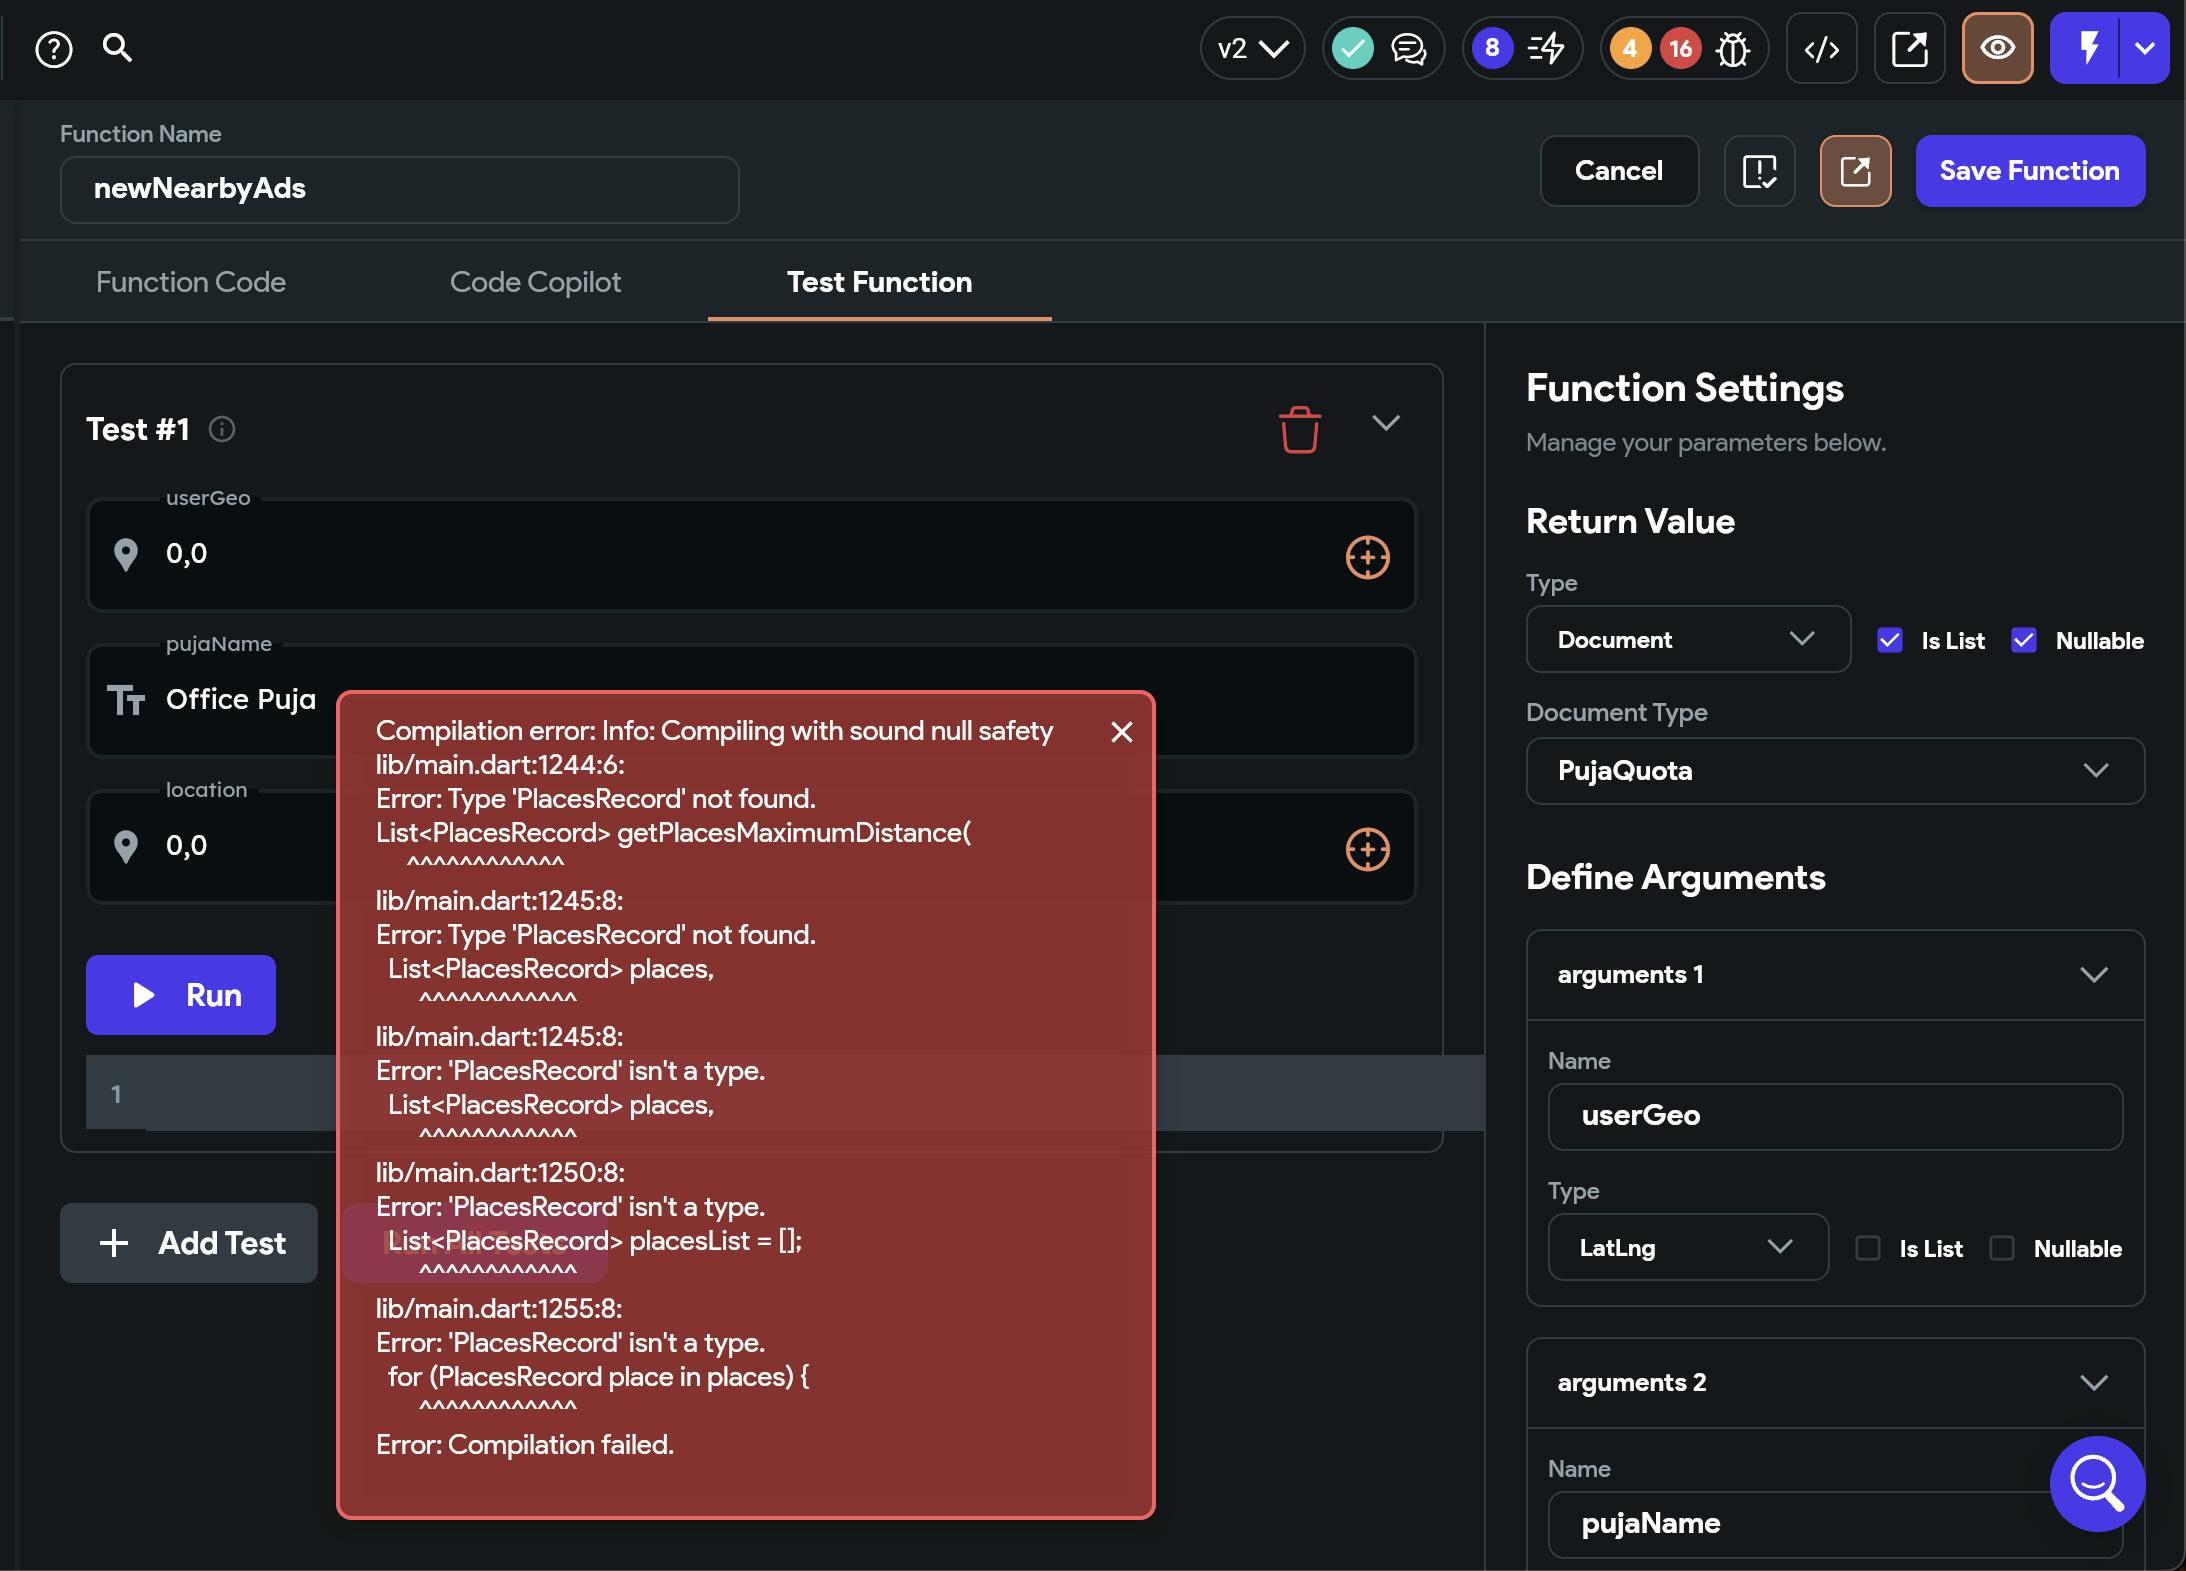Delete Test #1 with the trash icon
The width and height of the screenshot is (2186, 1571).
pos(1299,430)
